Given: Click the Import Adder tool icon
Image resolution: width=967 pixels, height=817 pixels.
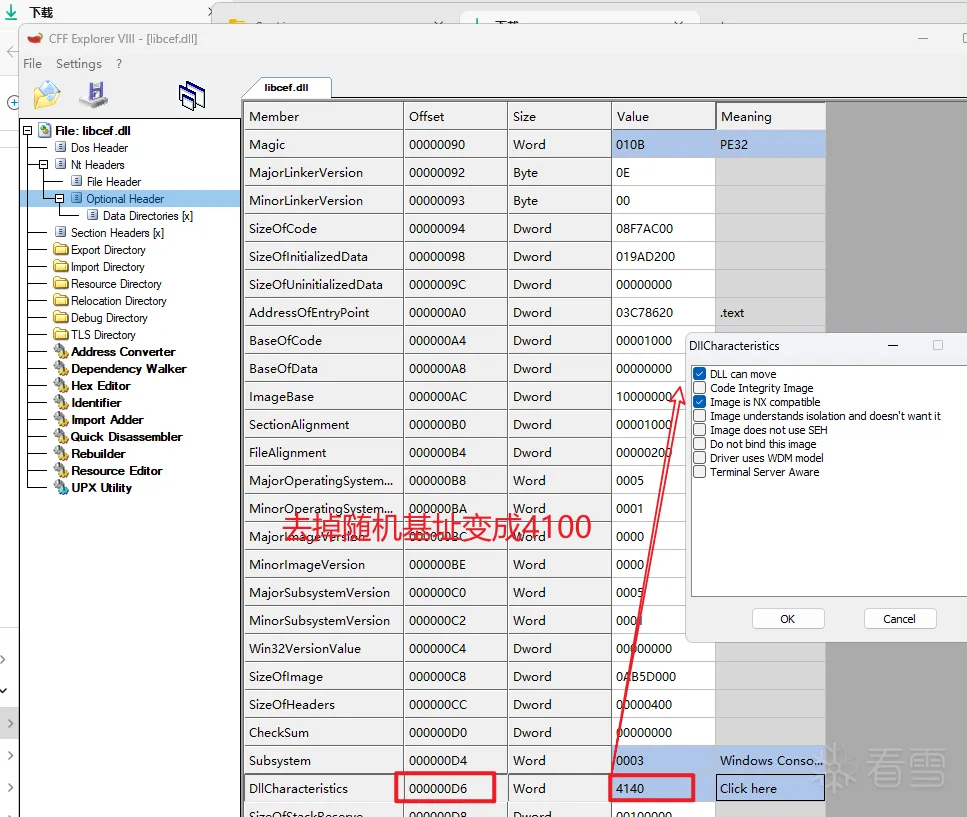Looking at the screenshot, I should (x=61, y=419).
